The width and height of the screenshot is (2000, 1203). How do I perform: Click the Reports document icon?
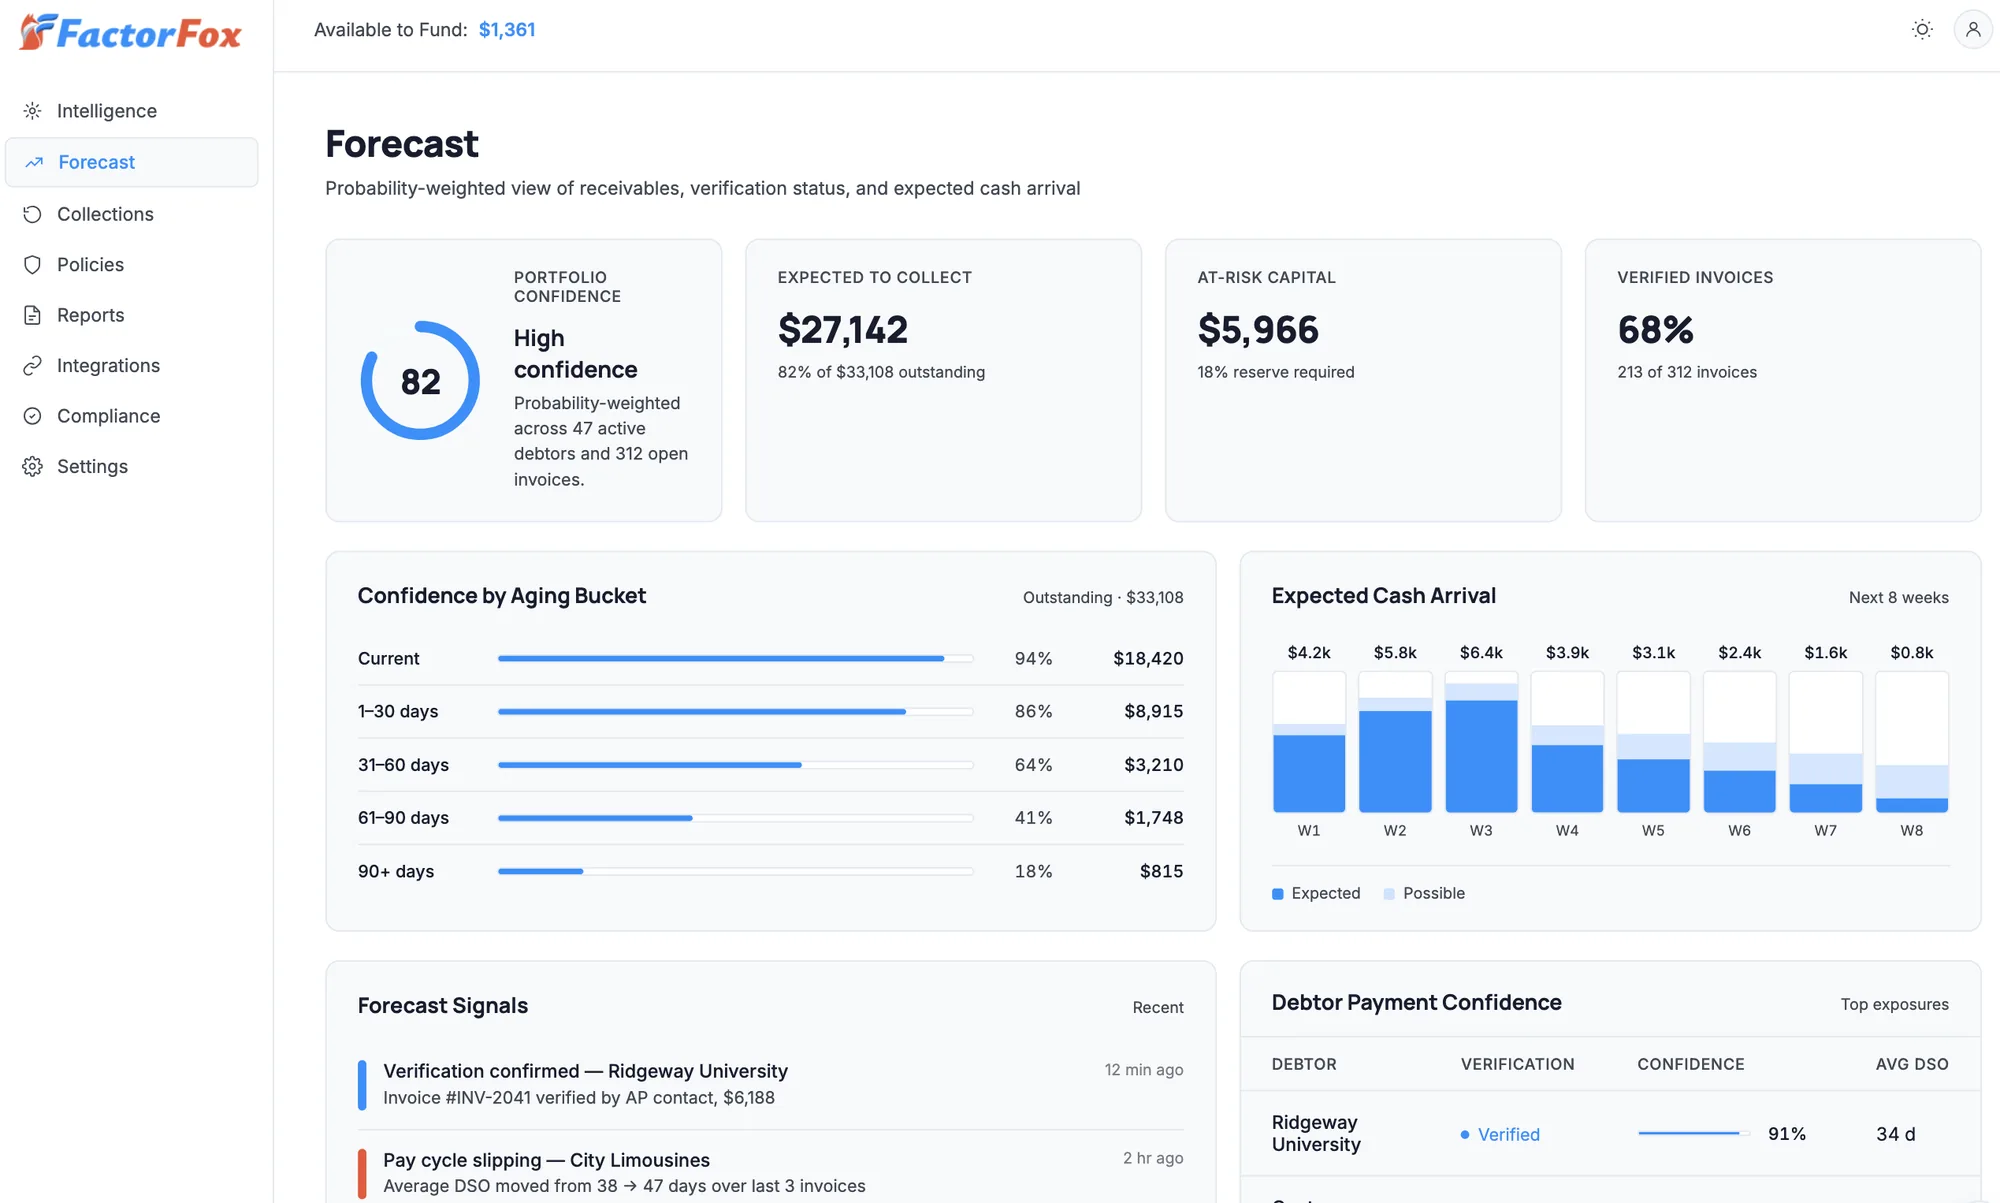[33, 315]
